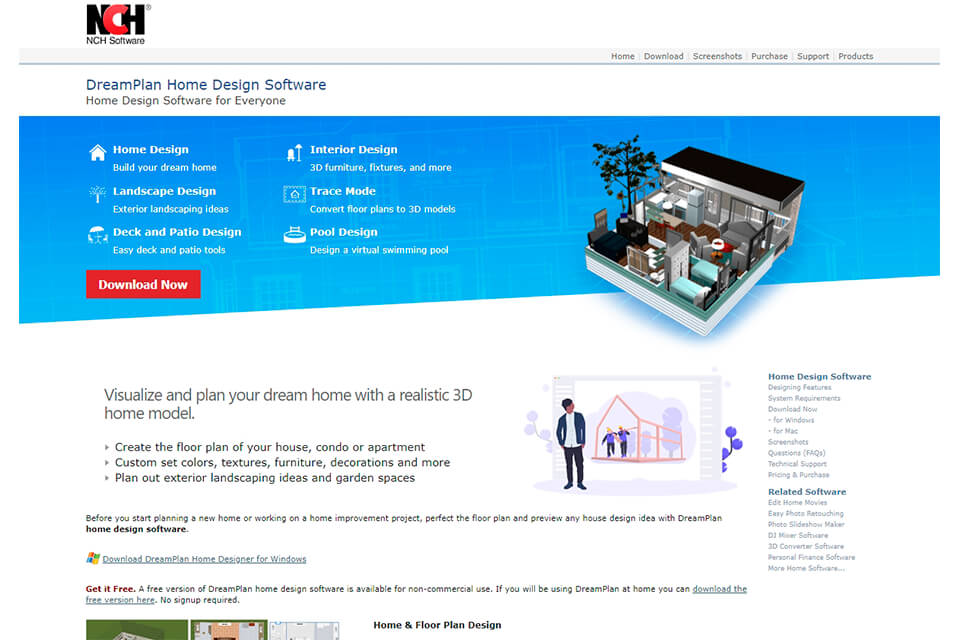
Task: Select the Pool Design icon
Action: (x=295, y=233)
